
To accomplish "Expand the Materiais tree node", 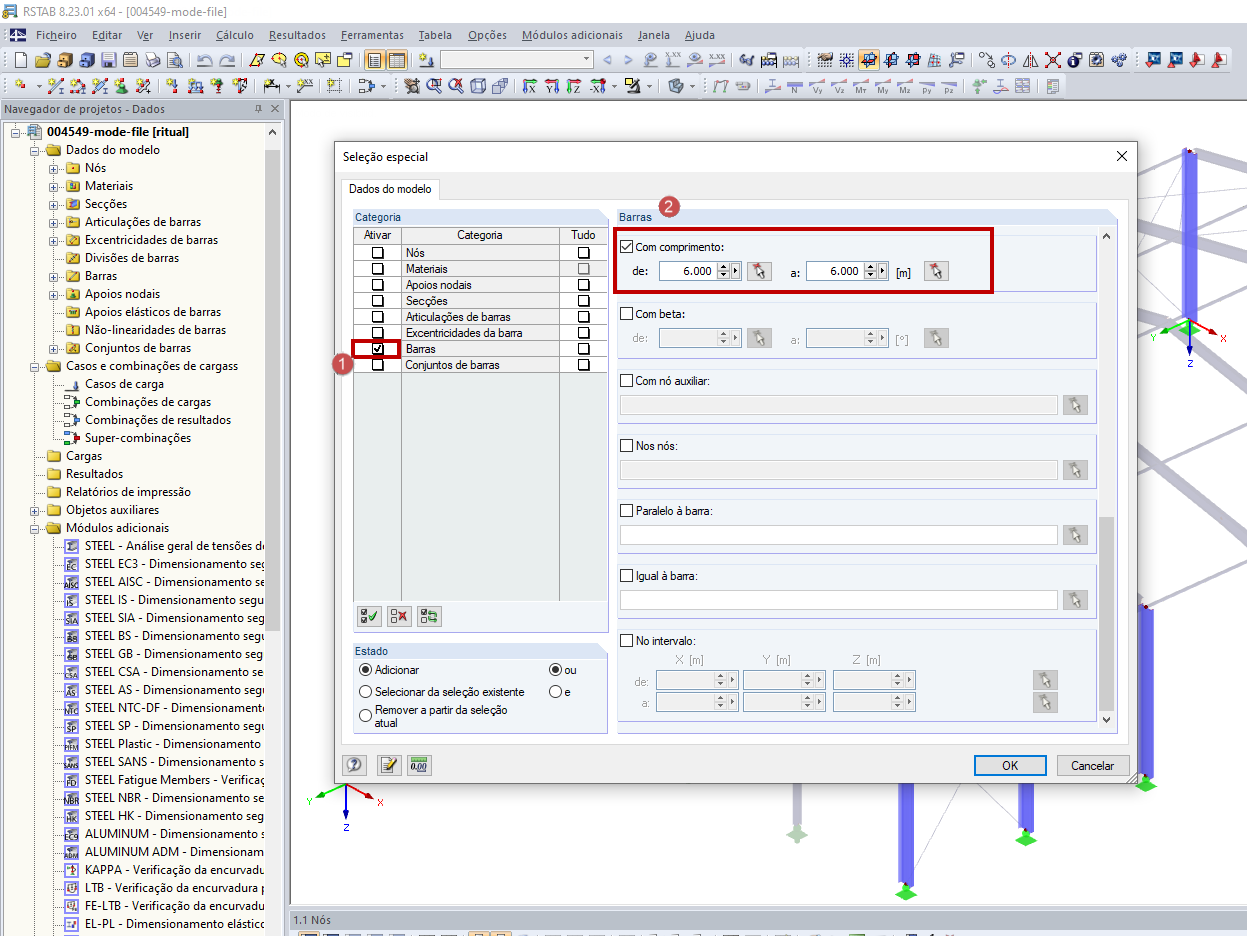I will (x=54, y=186).
